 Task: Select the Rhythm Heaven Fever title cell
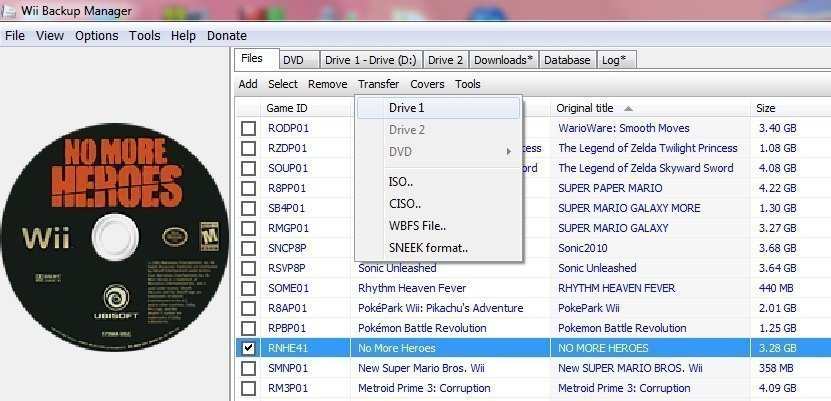pos(412,288)
